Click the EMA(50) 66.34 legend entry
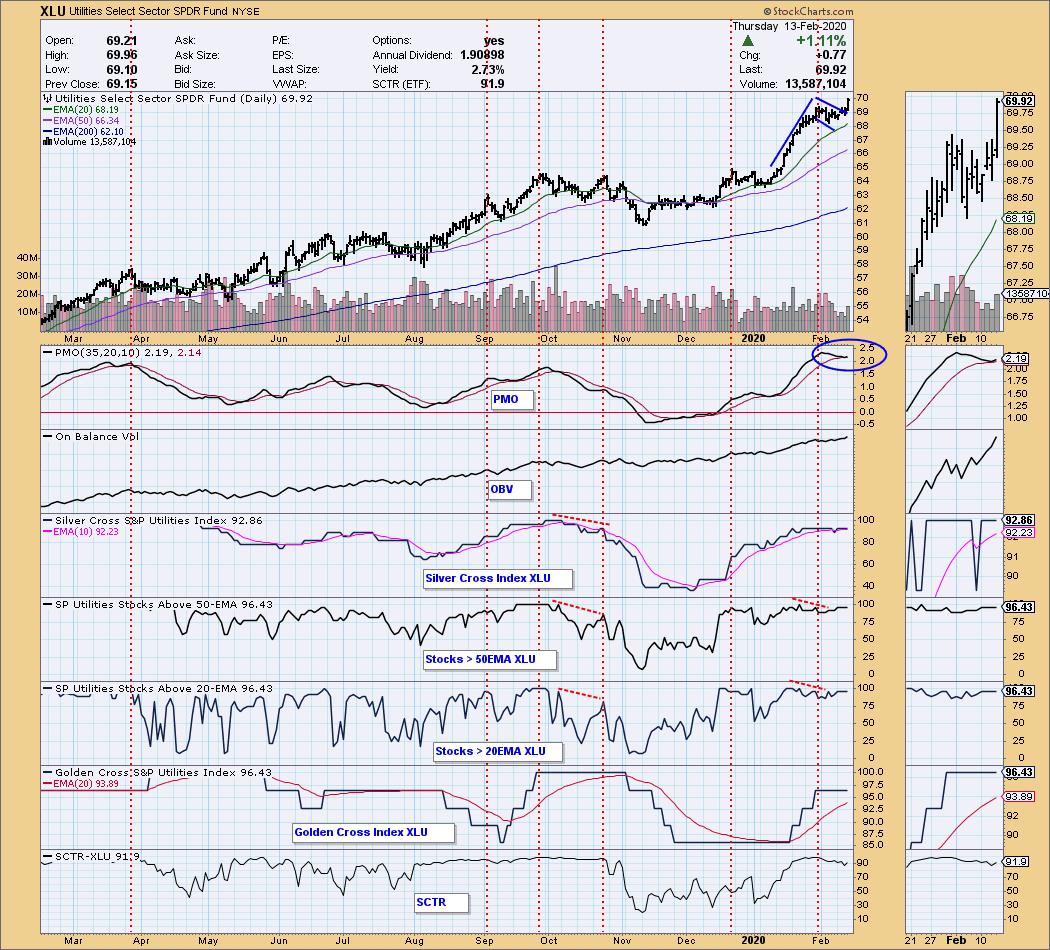This screenshot has height=950, width=1050. point(81,121)
